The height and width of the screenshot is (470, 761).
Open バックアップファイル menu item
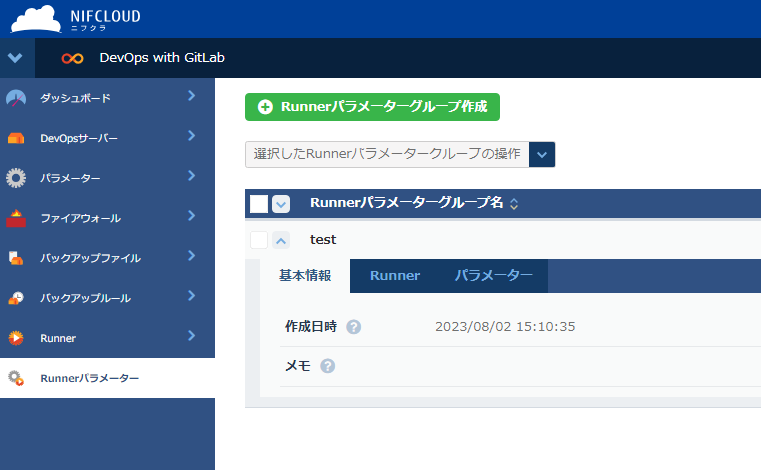107,258
